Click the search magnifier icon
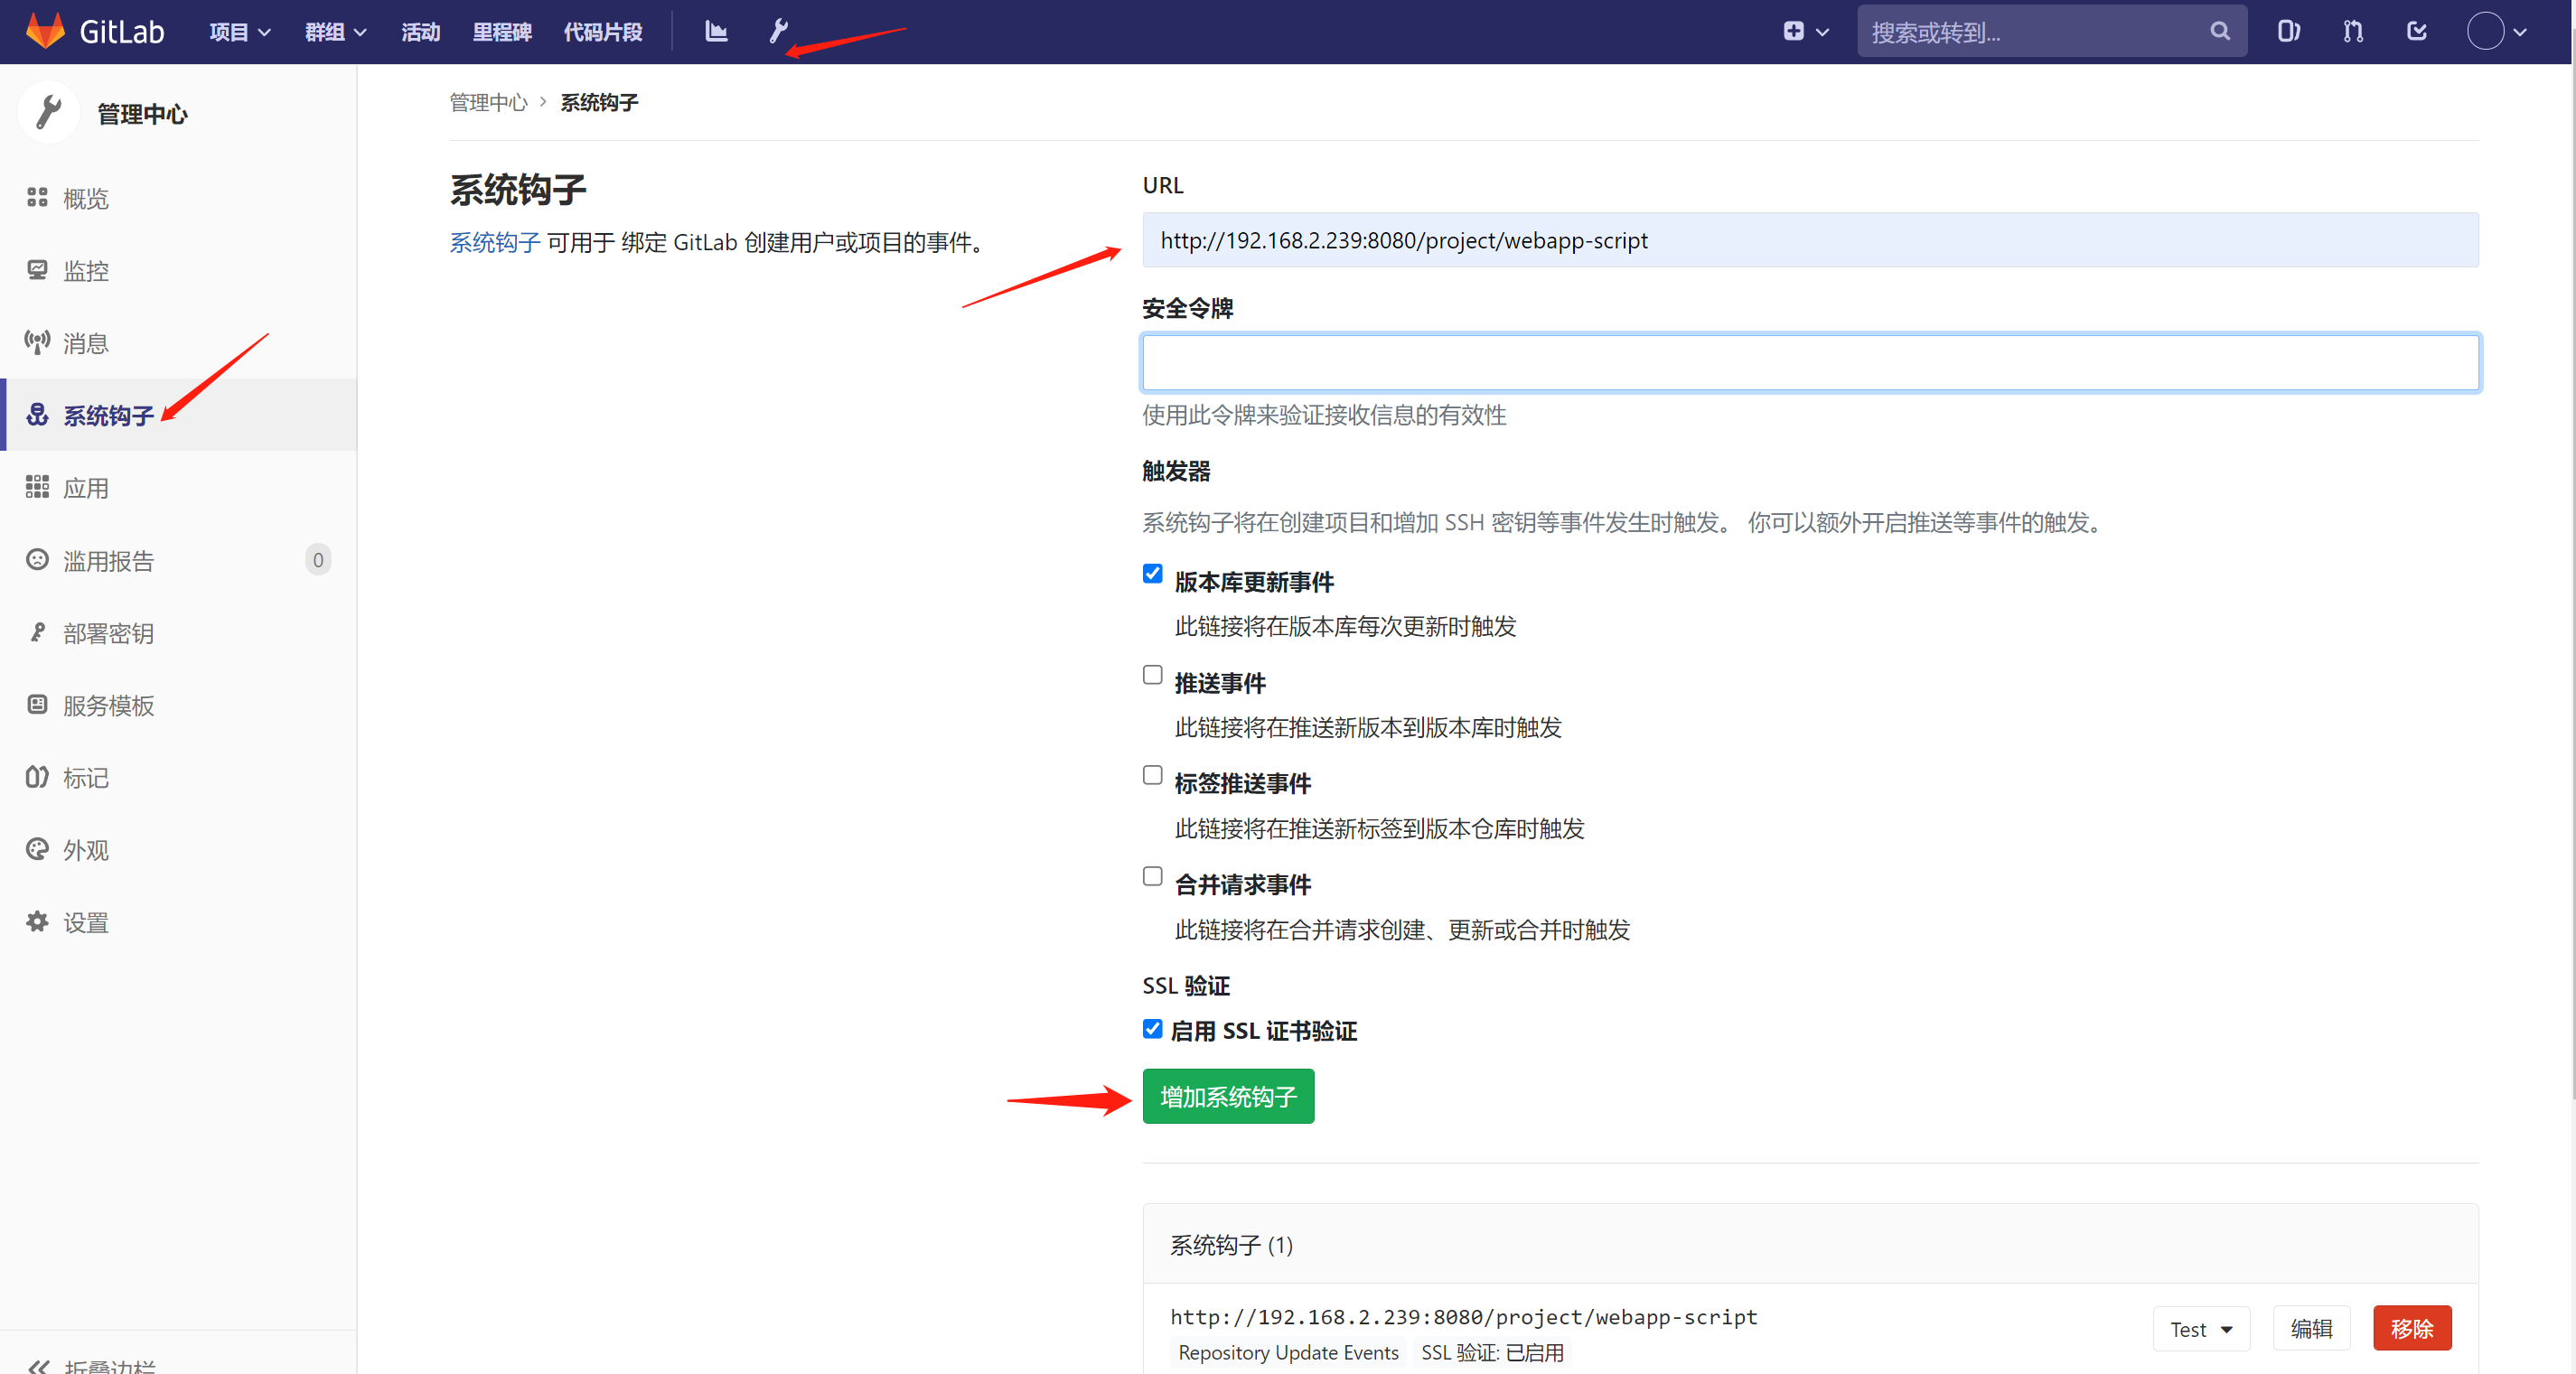2576x1374 pixels. pos(2219,32)
